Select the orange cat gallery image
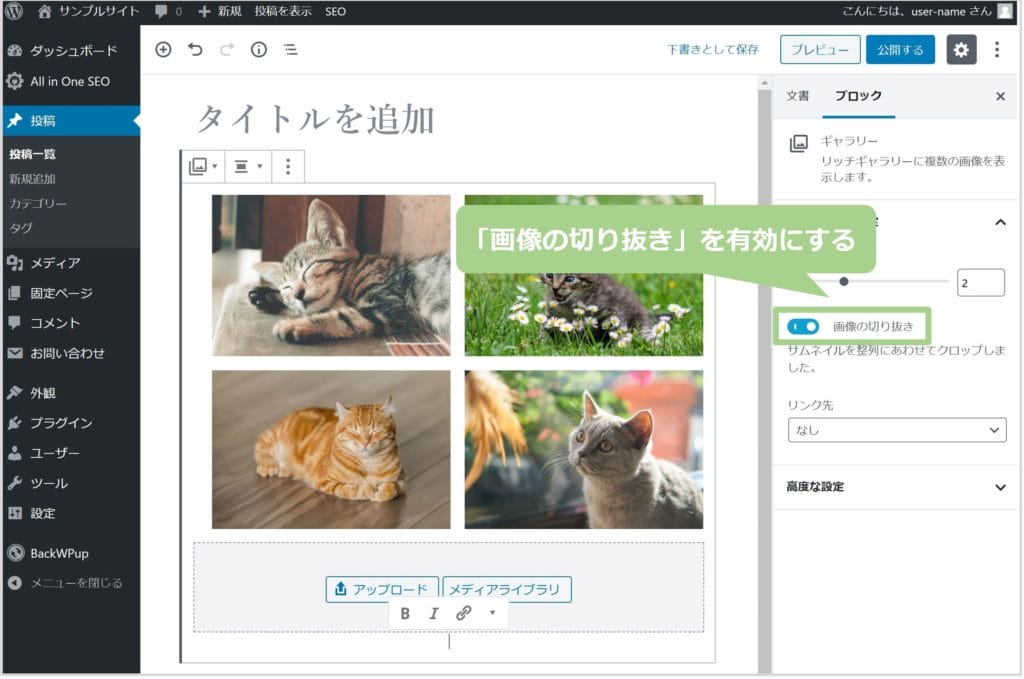 331,449
